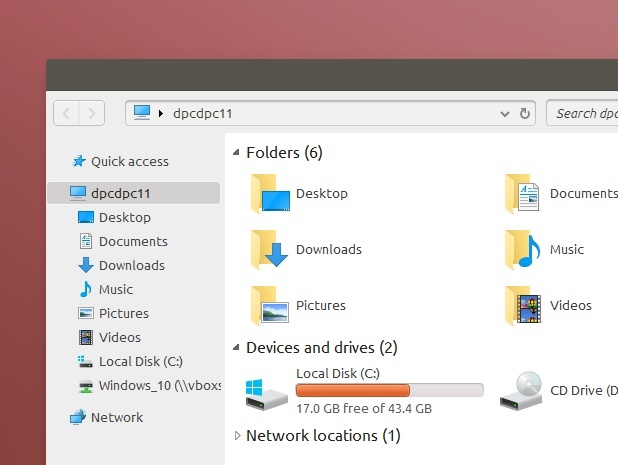
Task: Click the Local Disk usage bar
Action: click(389, 390)
